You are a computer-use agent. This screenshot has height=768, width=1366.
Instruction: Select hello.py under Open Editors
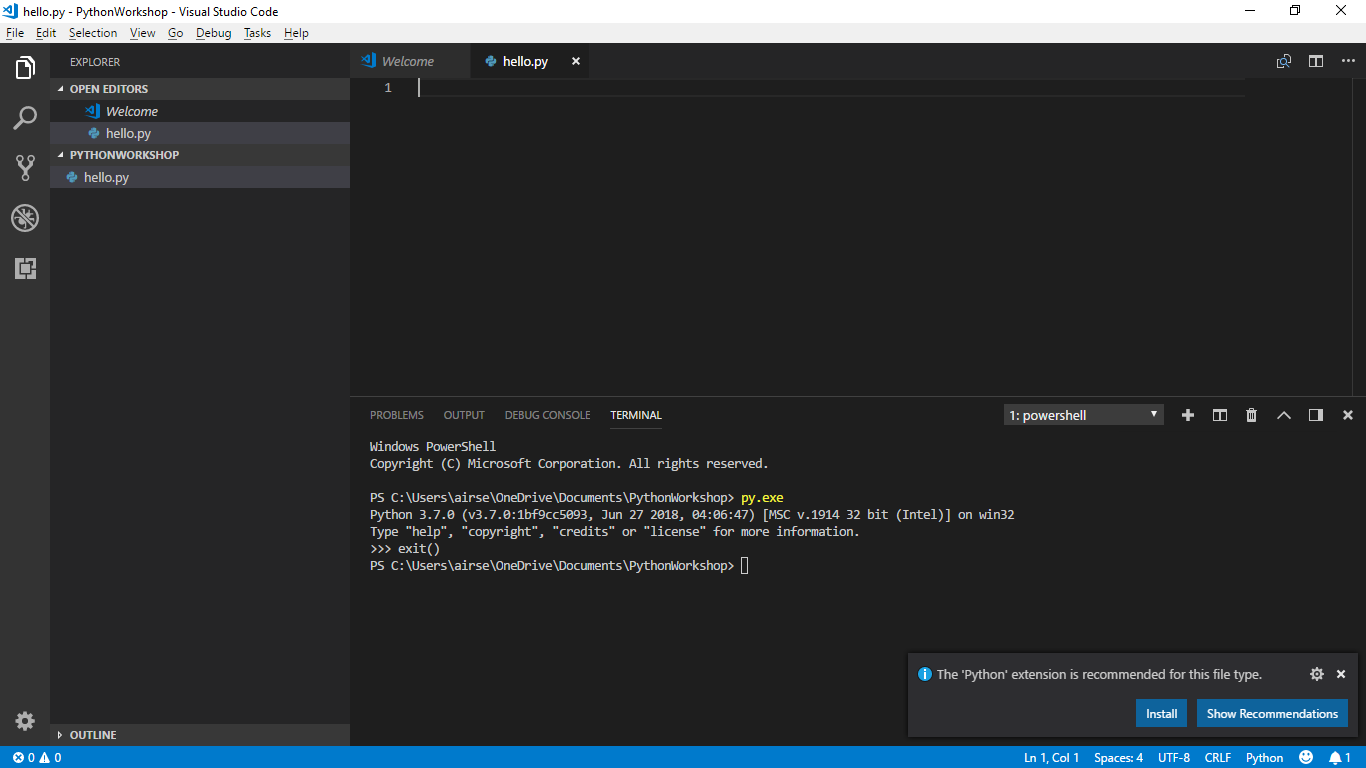tap(200, 133)
